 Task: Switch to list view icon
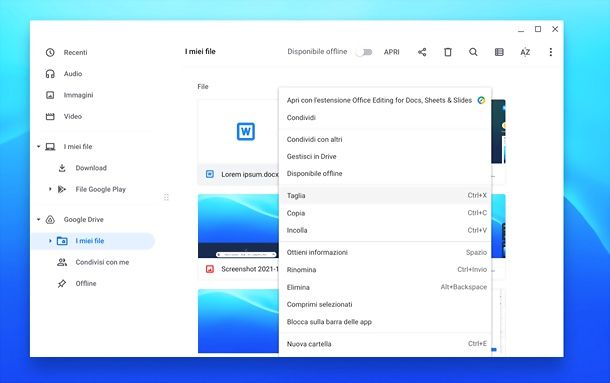pyautogui.click(x=499, y=52)
